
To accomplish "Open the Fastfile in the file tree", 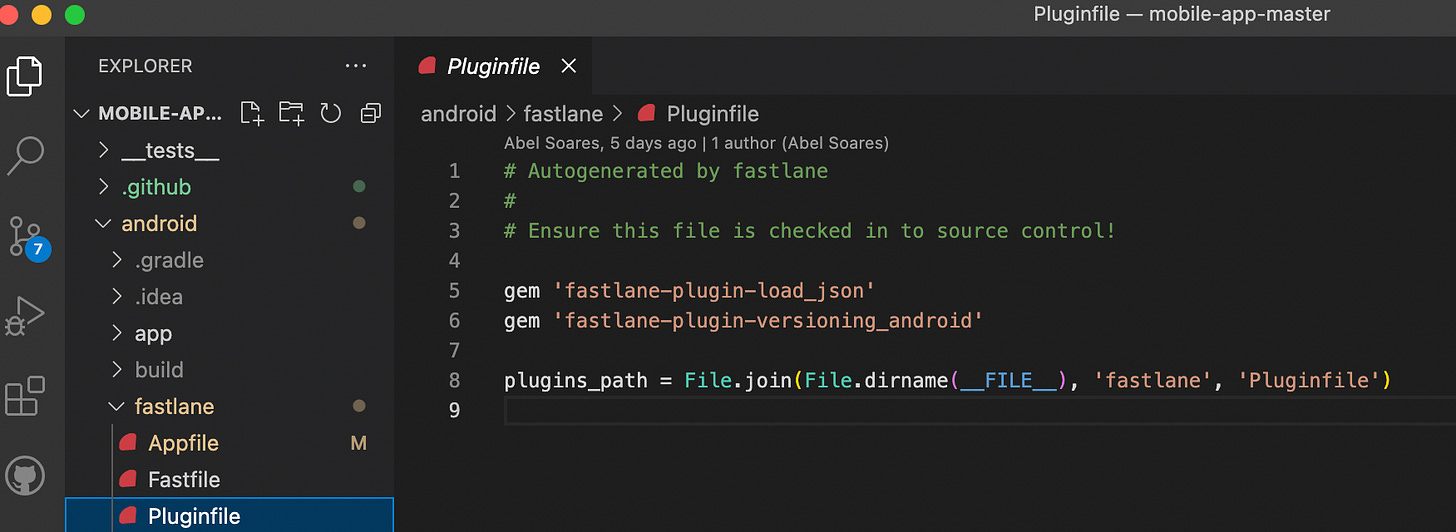I will point(229,480).
